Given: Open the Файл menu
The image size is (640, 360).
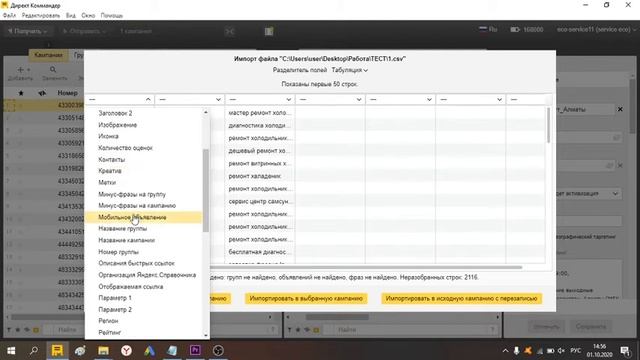Looking at the screenshot, I should 9,16.
